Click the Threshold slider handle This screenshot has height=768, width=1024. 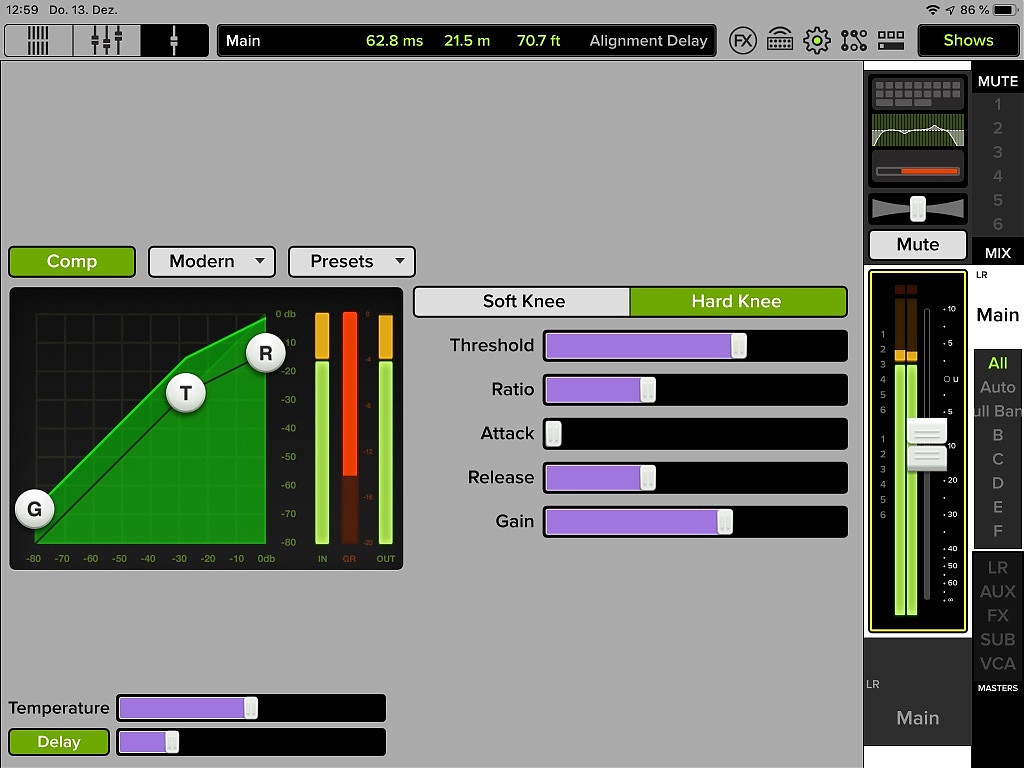coord(738,346)
